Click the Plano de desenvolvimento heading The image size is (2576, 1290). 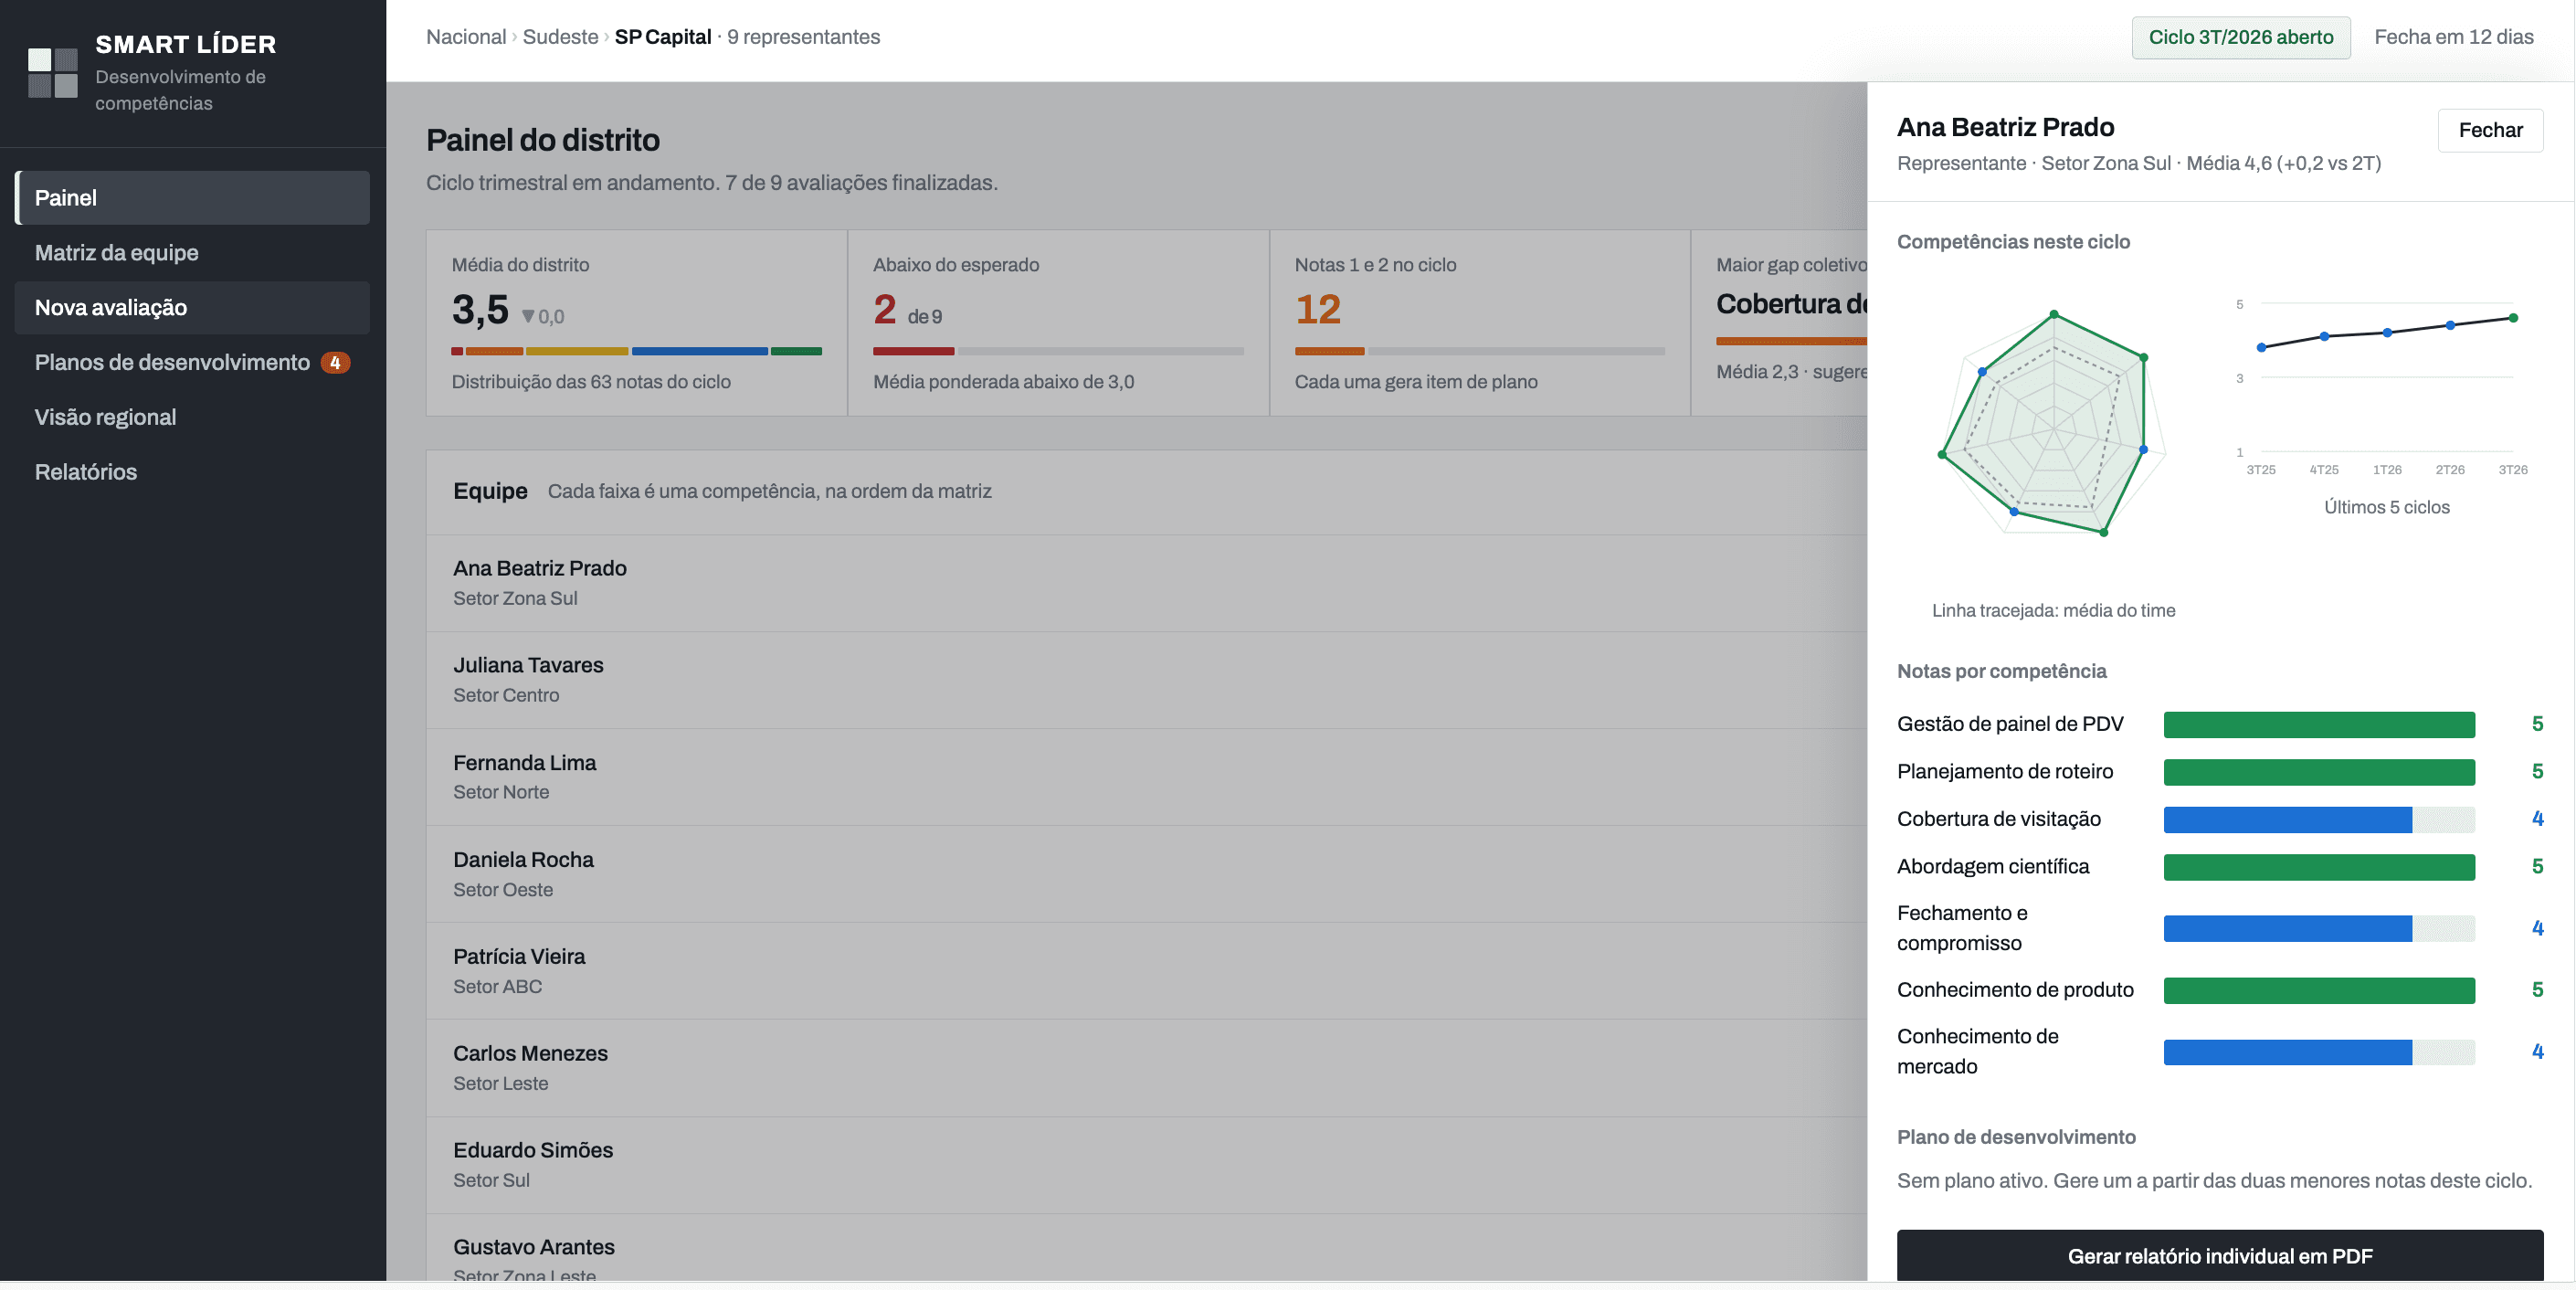[2016, 1137]
